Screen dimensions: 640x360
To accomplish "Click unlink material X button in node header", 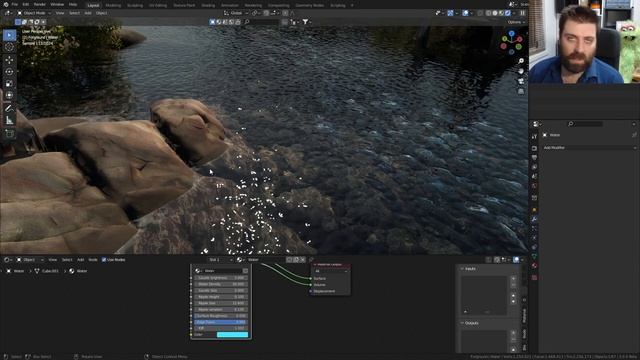I will tap(302, 260).
